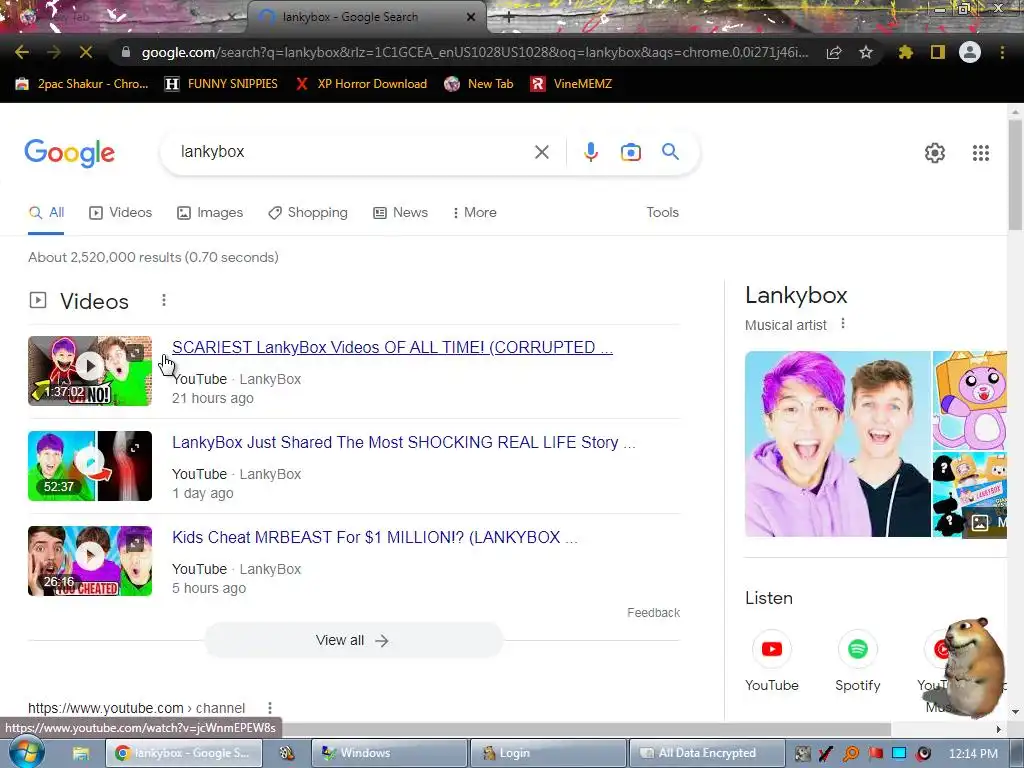Switch to the Images search tab
This screenshot has width=1024, height=768.
coord(210,212)
